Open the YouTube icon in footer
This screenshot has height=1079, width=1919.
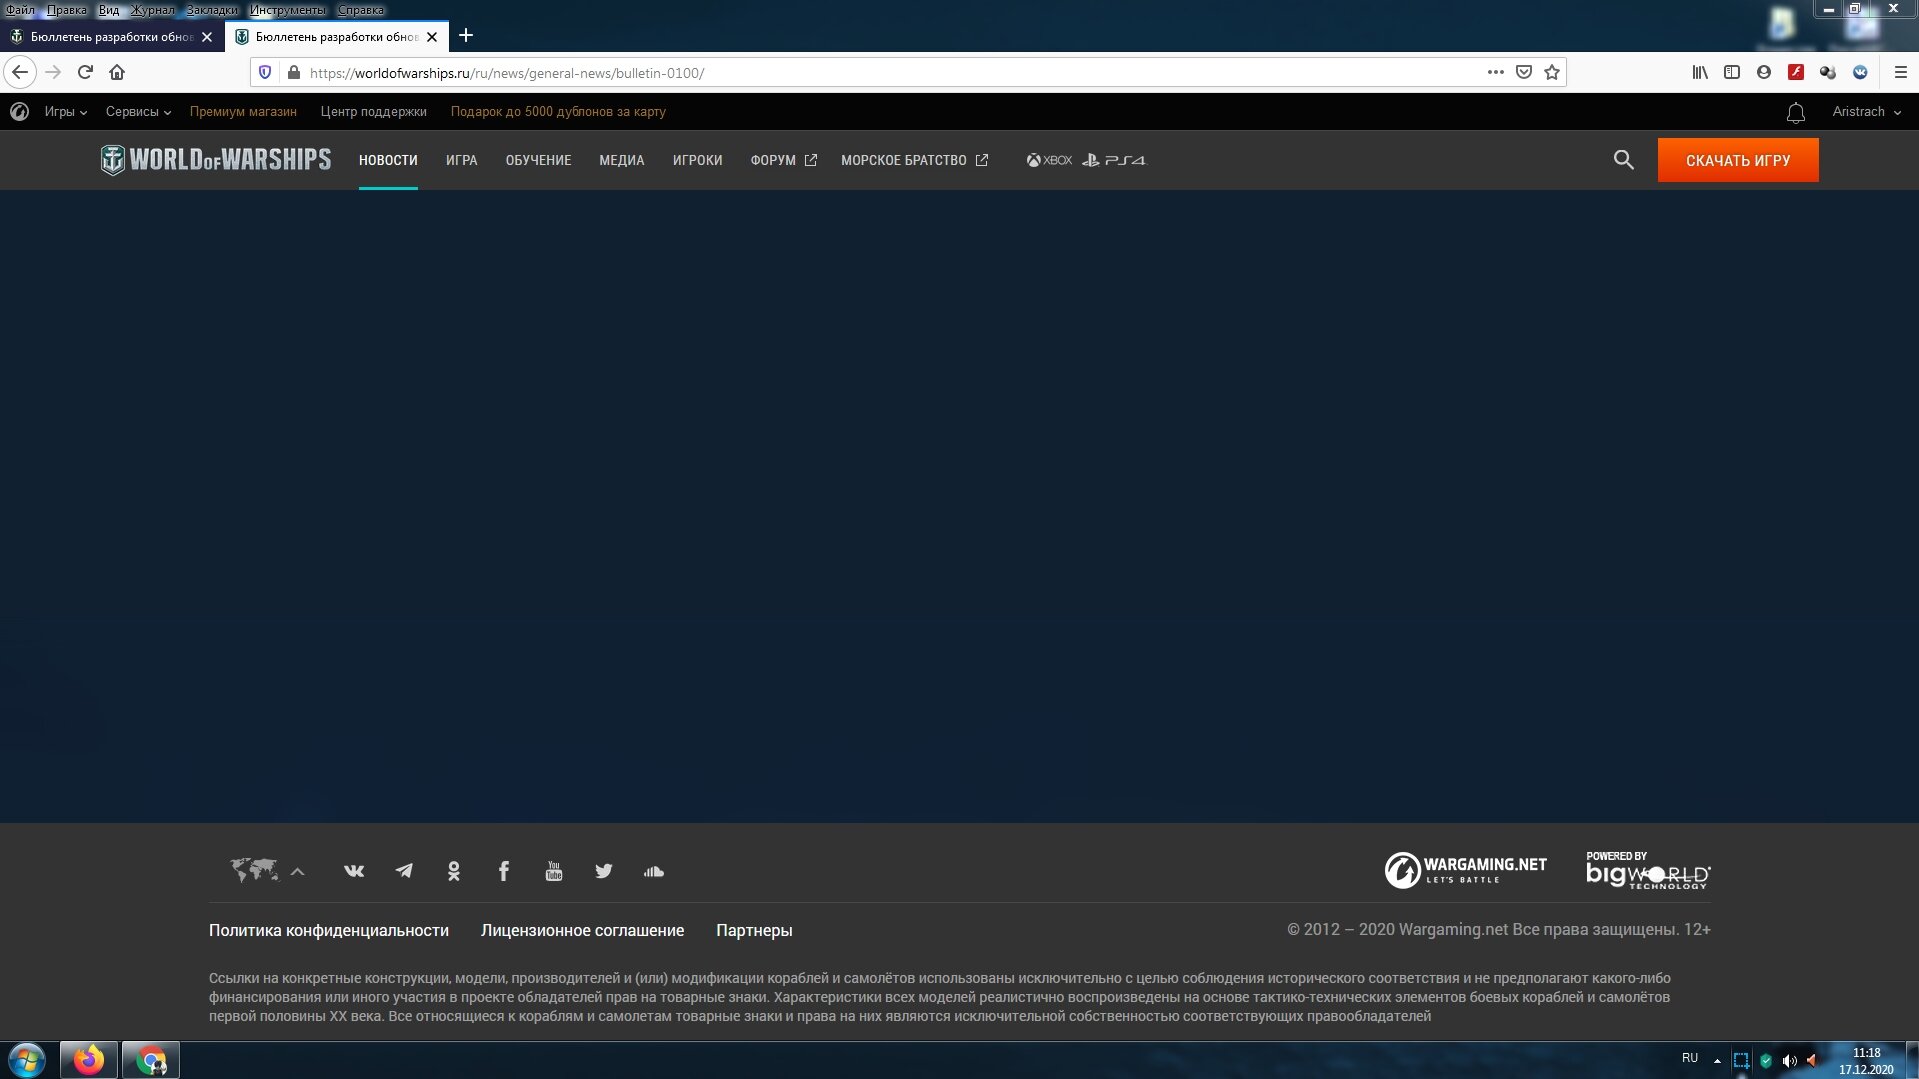(554, 871)
